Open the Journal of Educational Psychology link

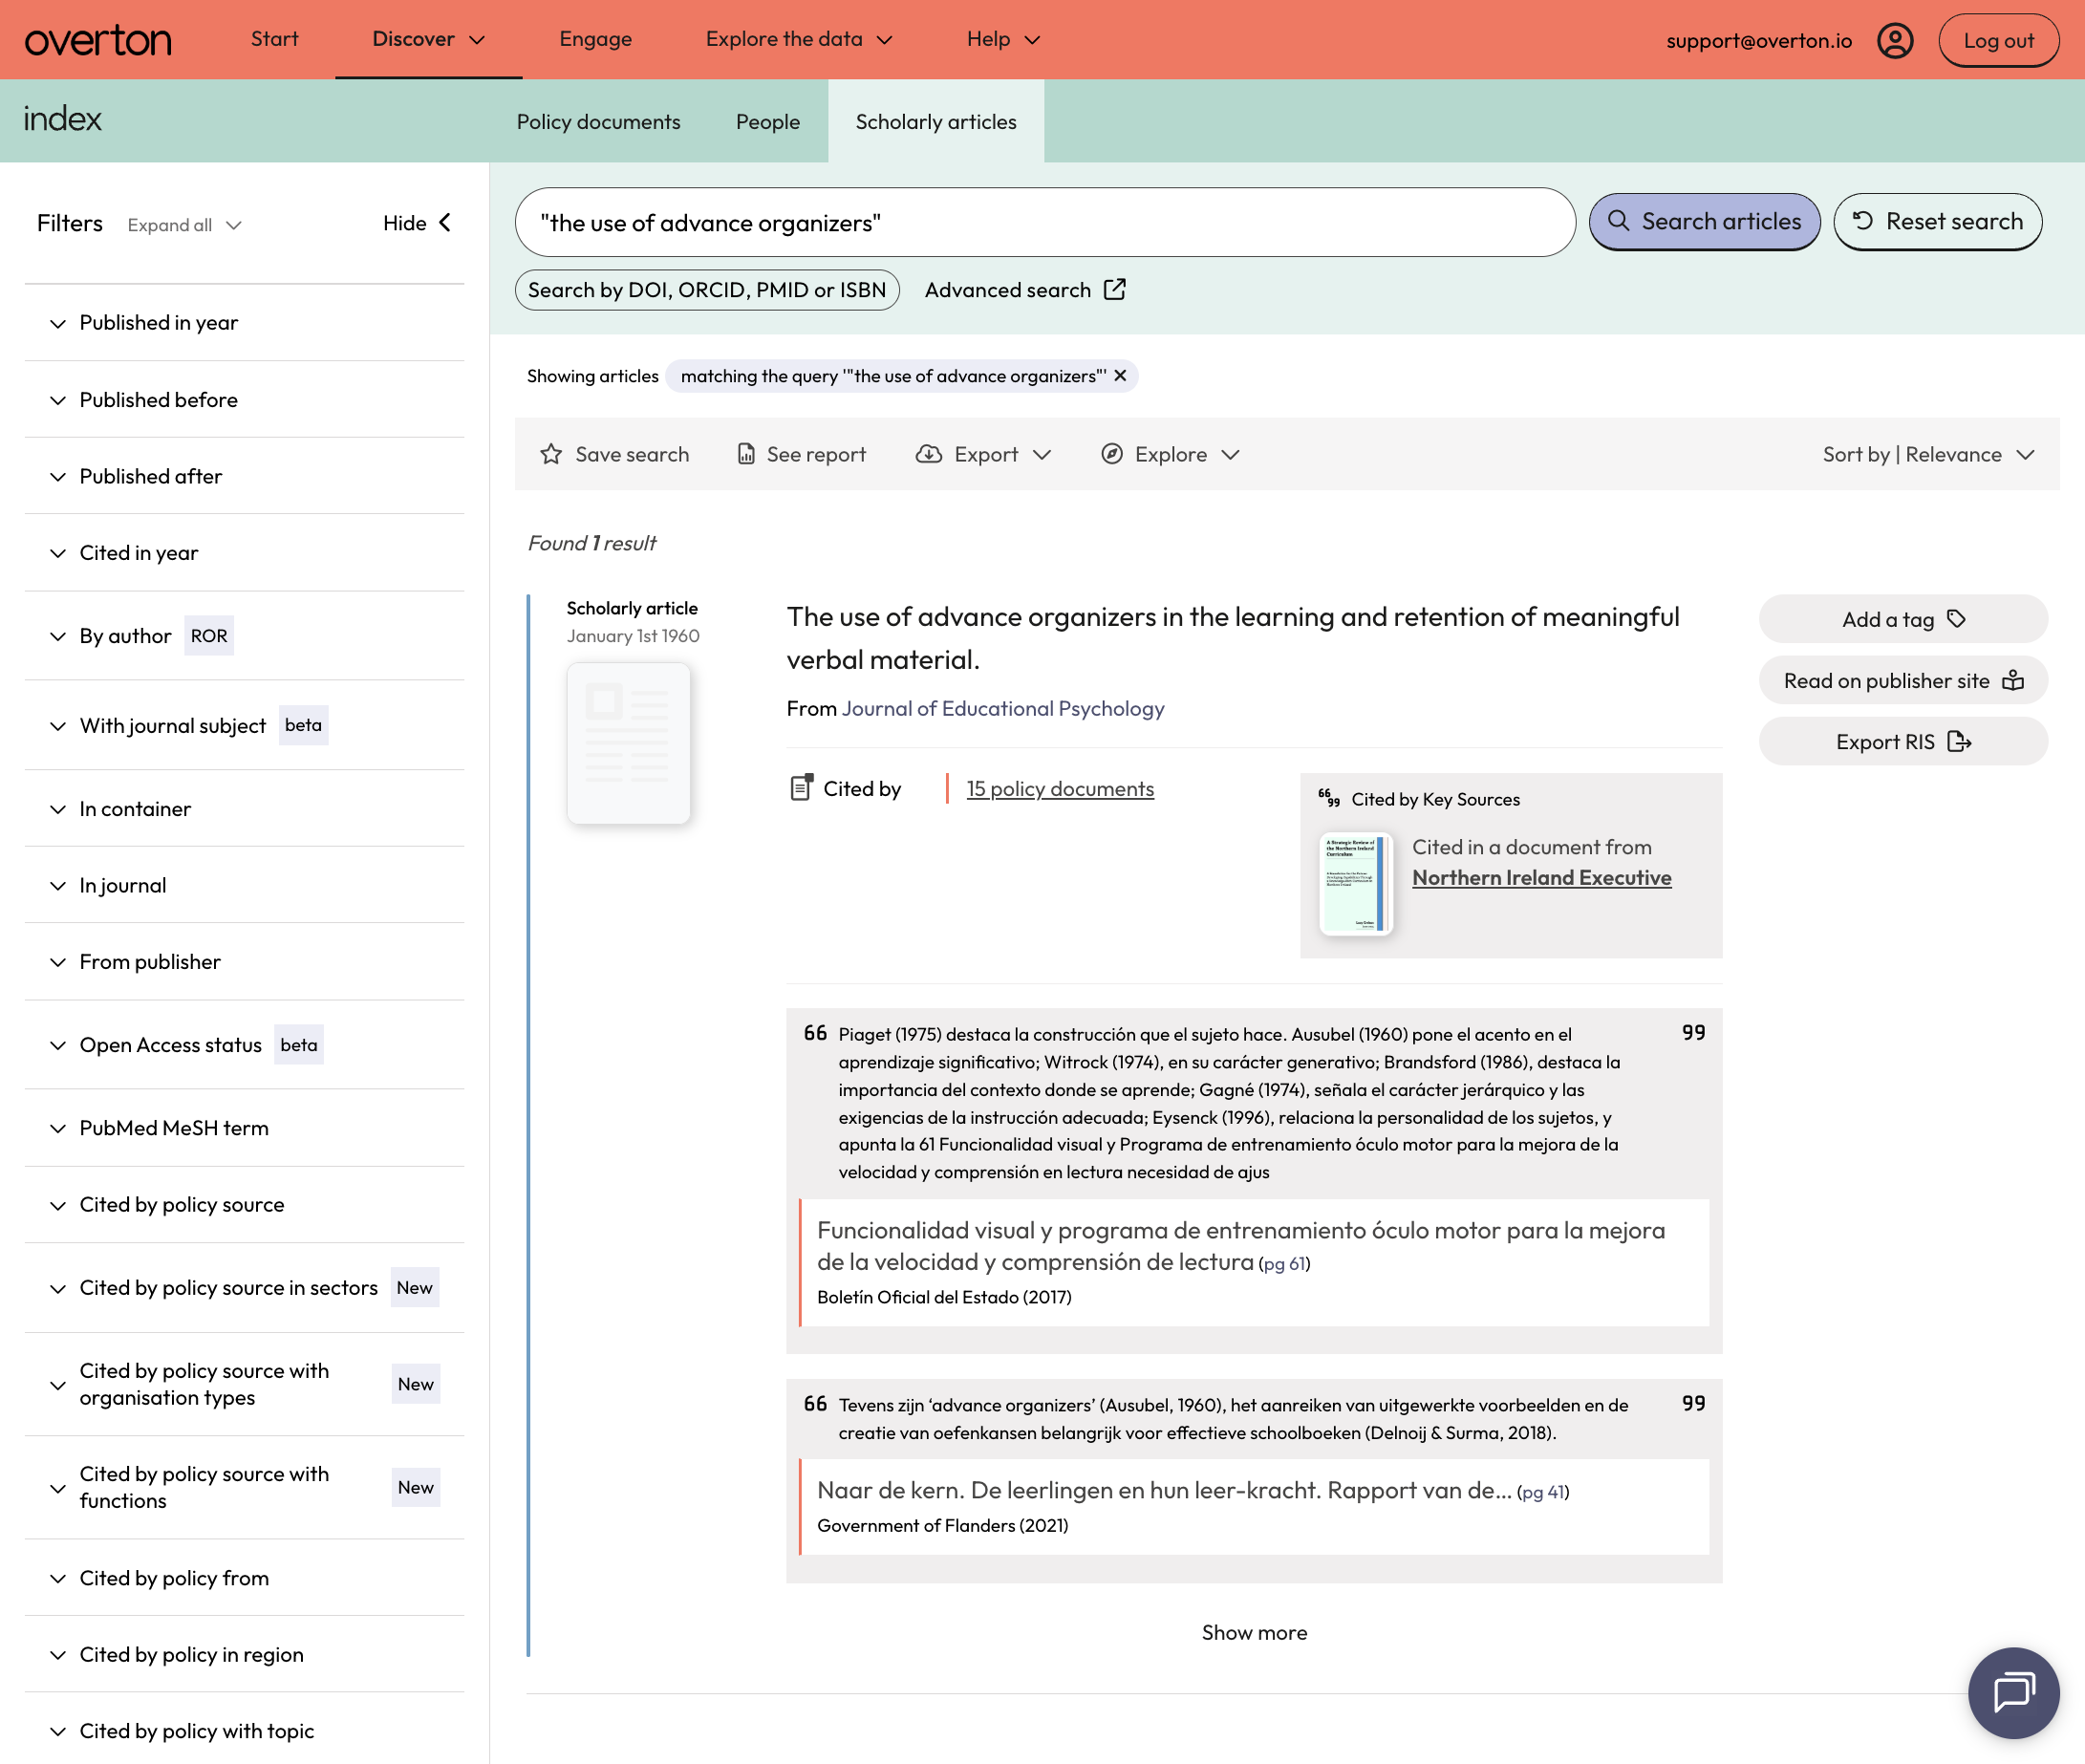click(x=1003, y=709)
